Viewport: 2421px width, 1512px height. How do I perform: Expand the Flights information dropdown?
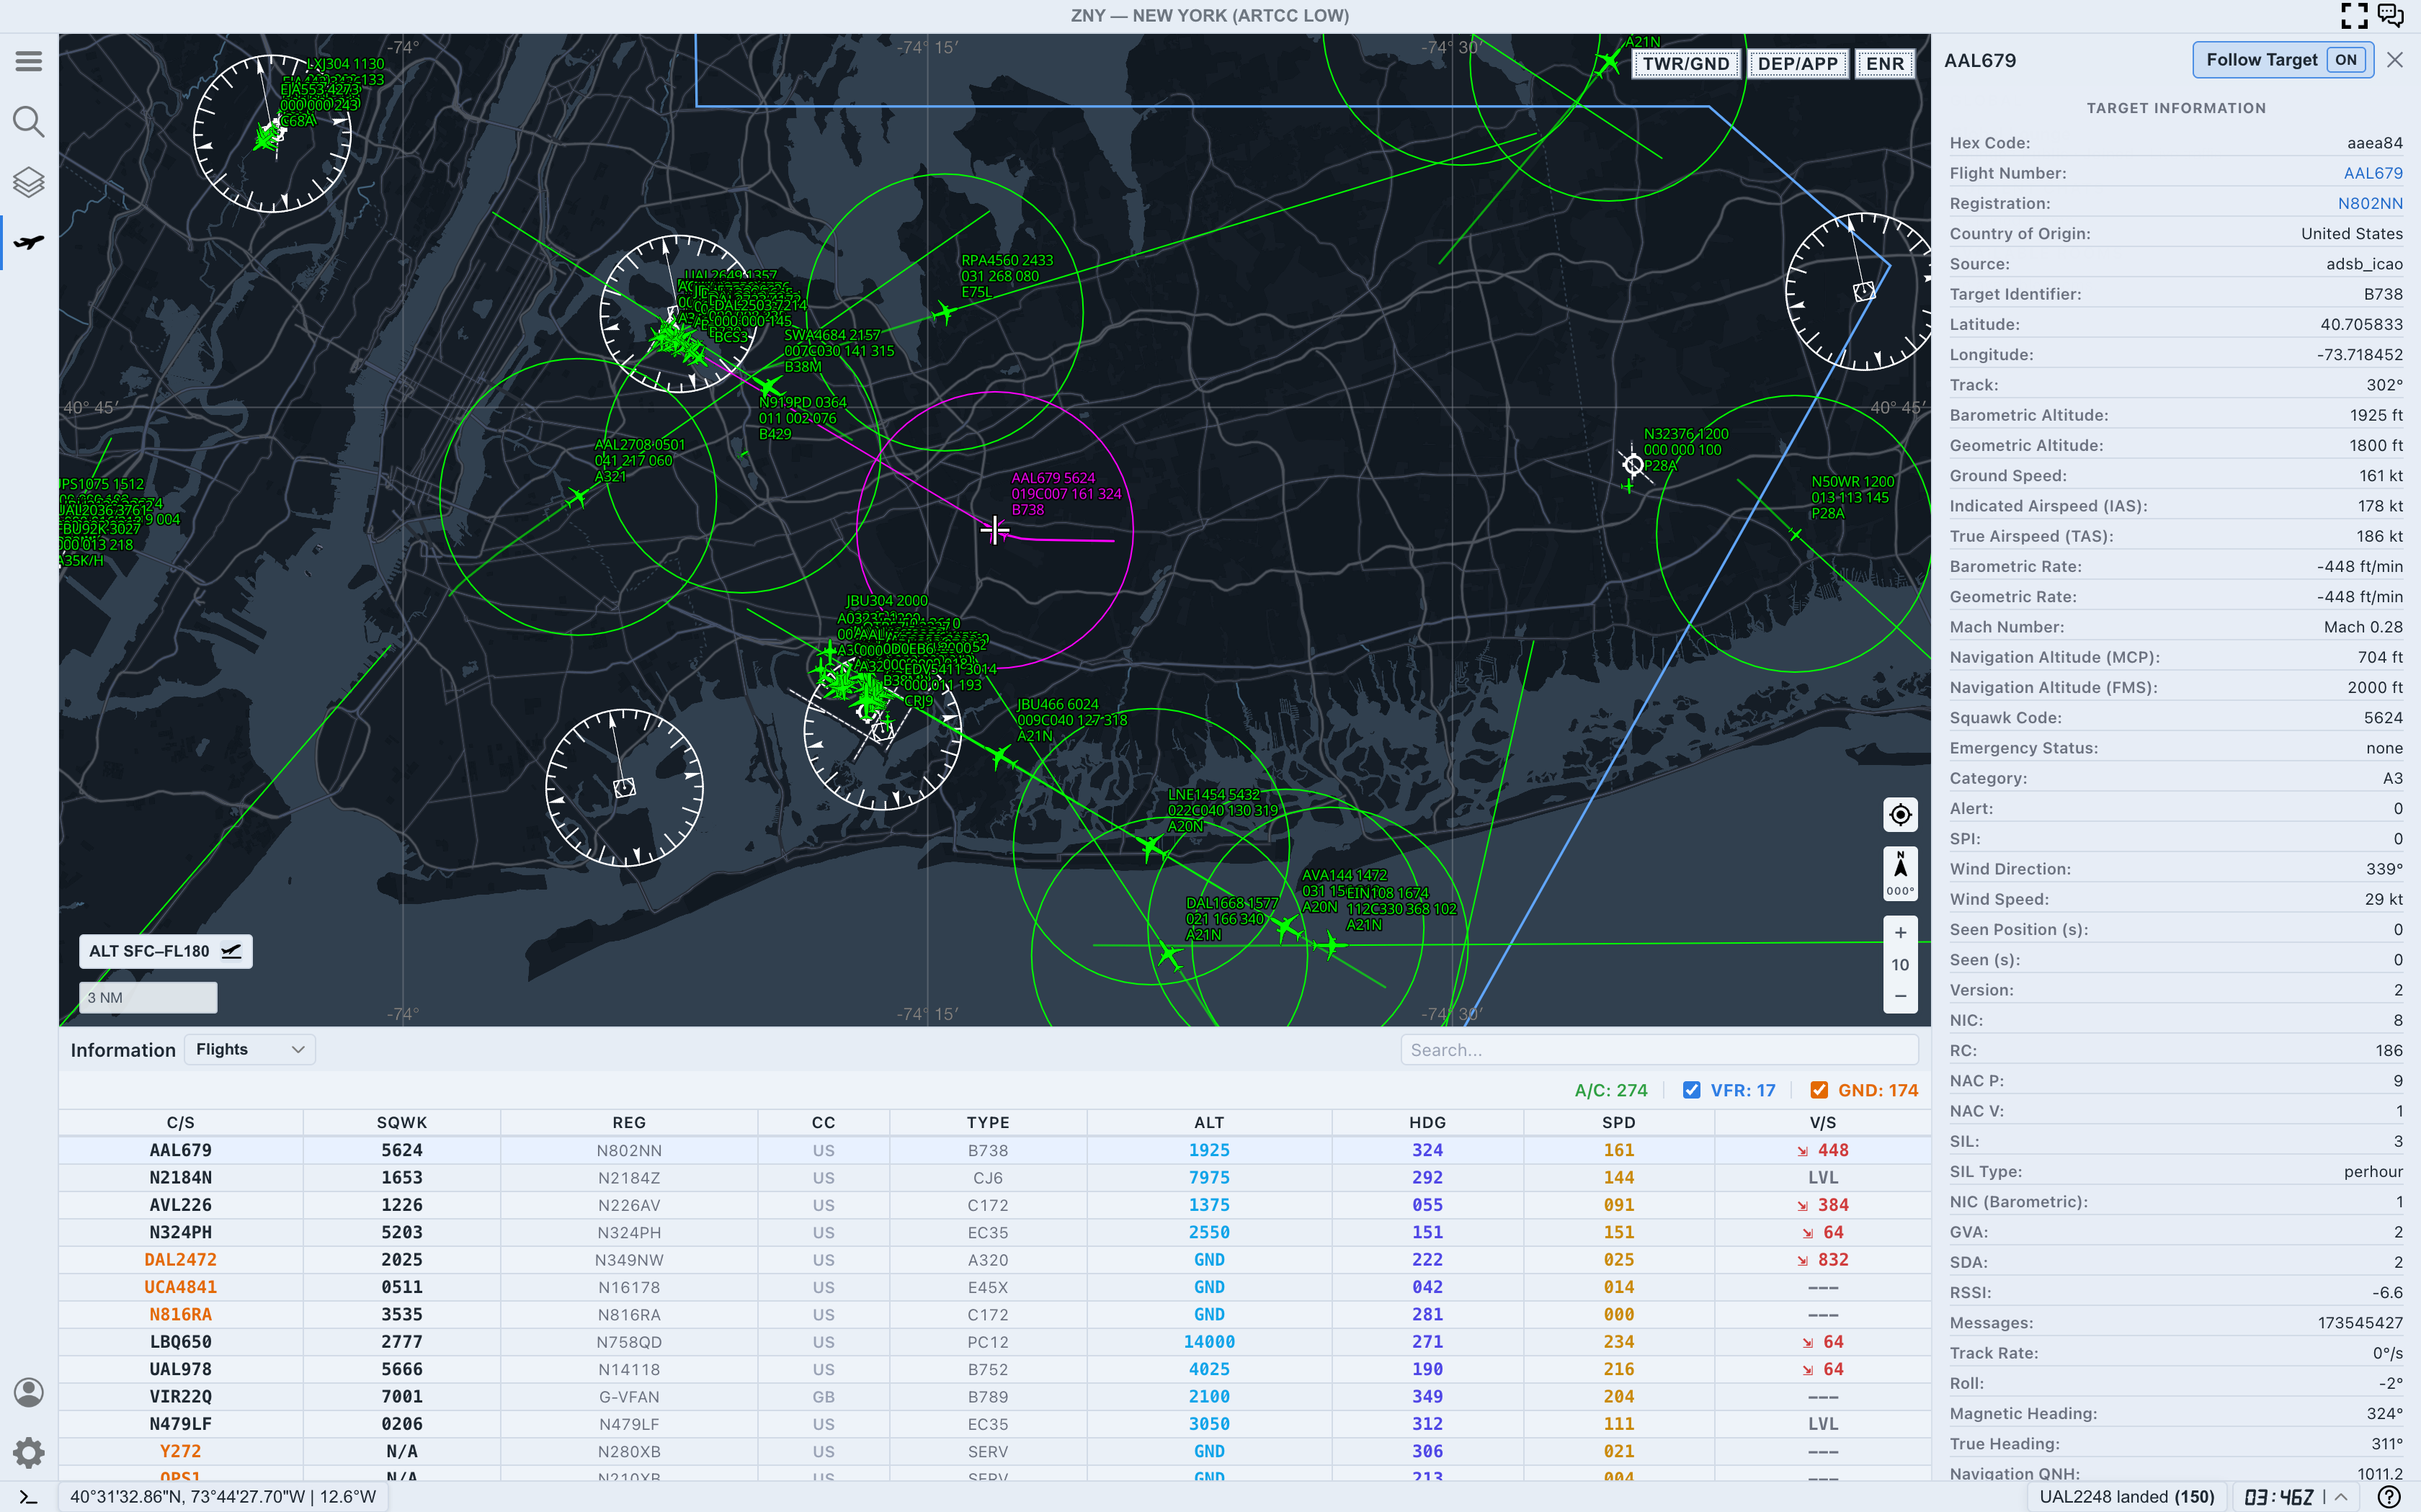[x=250, y=1049]
